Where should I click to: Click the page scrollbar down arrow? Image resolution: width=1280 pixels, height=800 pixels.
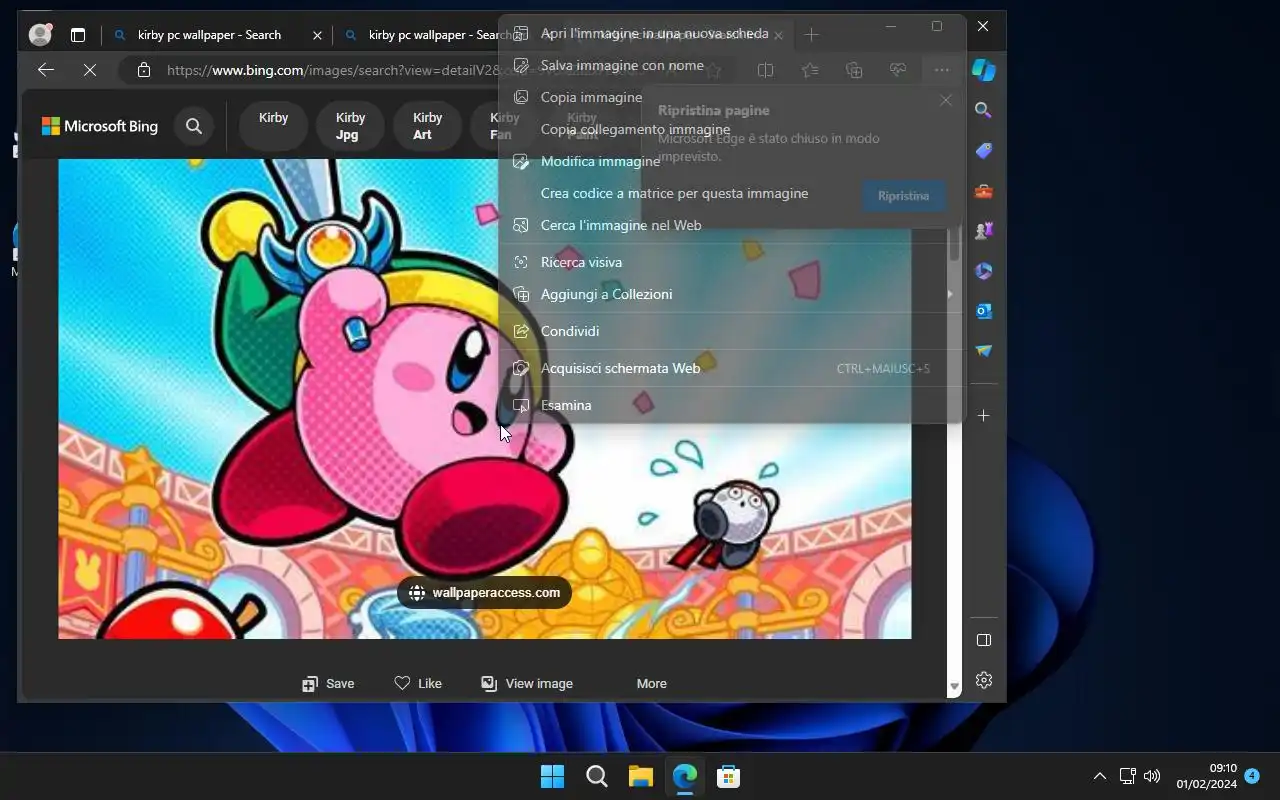[954, 687]
